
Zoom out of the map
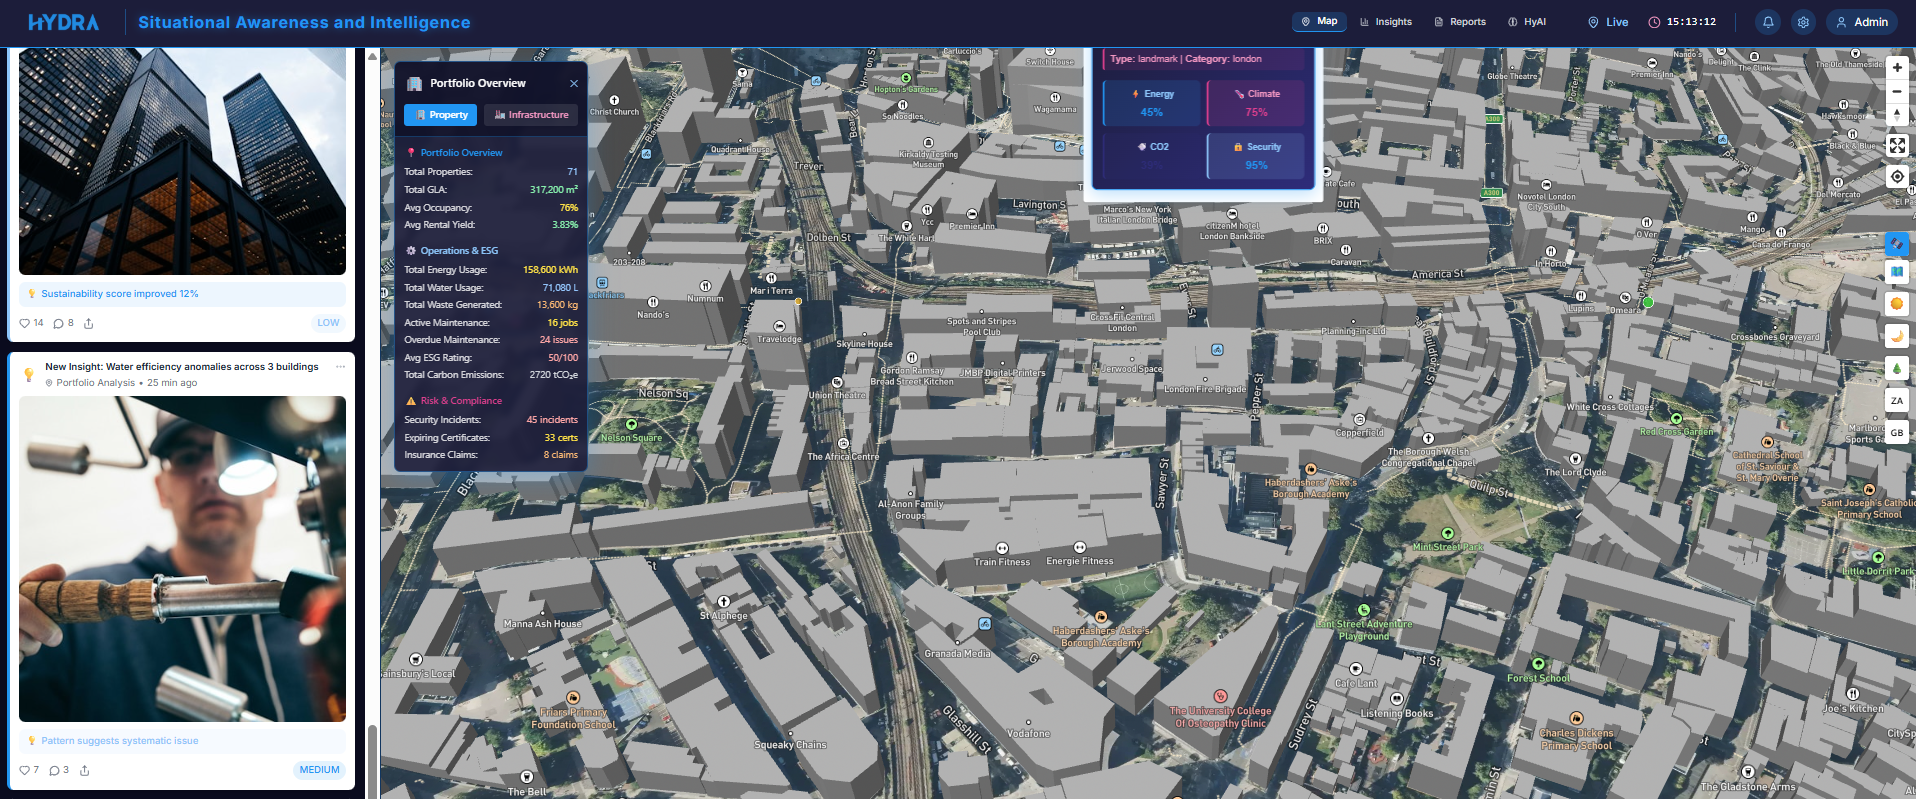click(1897, 91)
